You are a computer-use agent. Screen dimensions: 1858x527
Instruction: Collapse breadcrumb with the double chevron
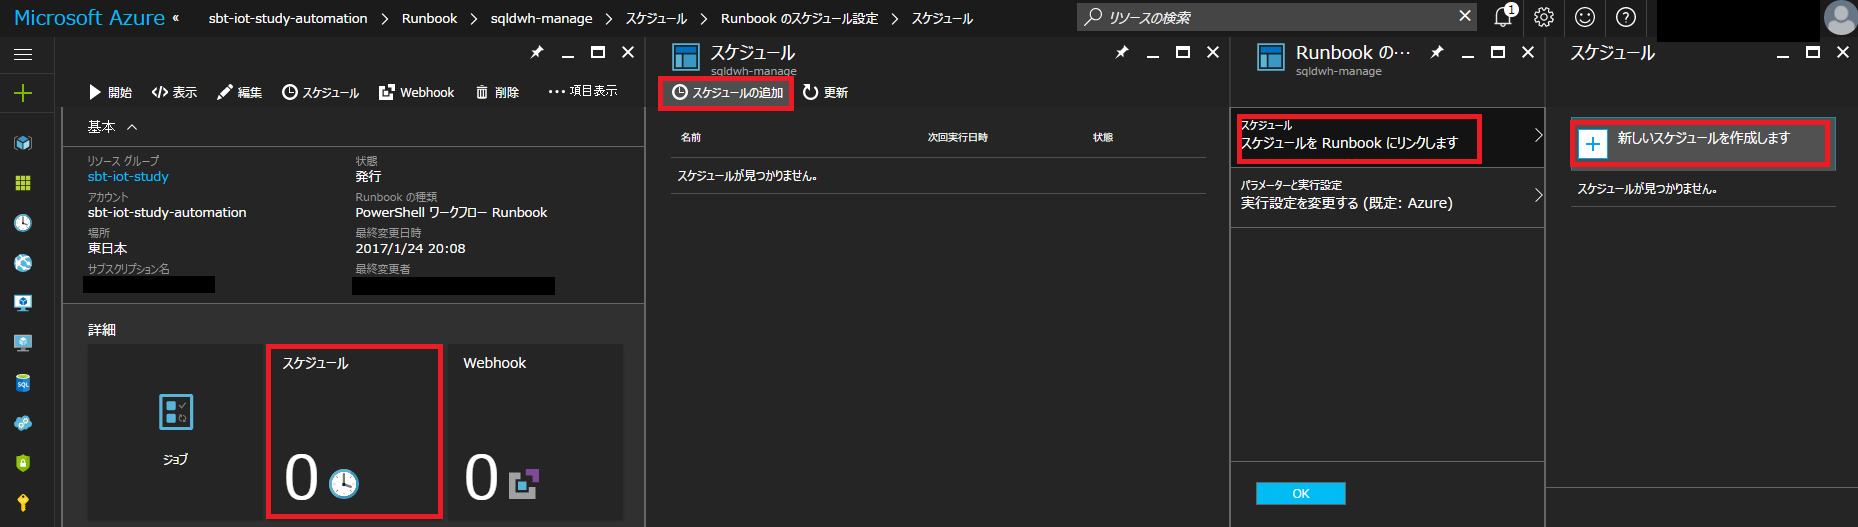tap(176, 17)
